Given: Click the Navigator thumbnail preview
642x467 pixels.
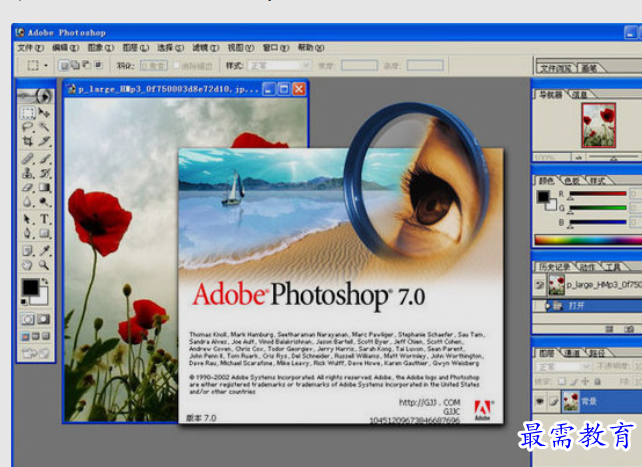Looking at the screenshot, I should [x=598, y=125].
